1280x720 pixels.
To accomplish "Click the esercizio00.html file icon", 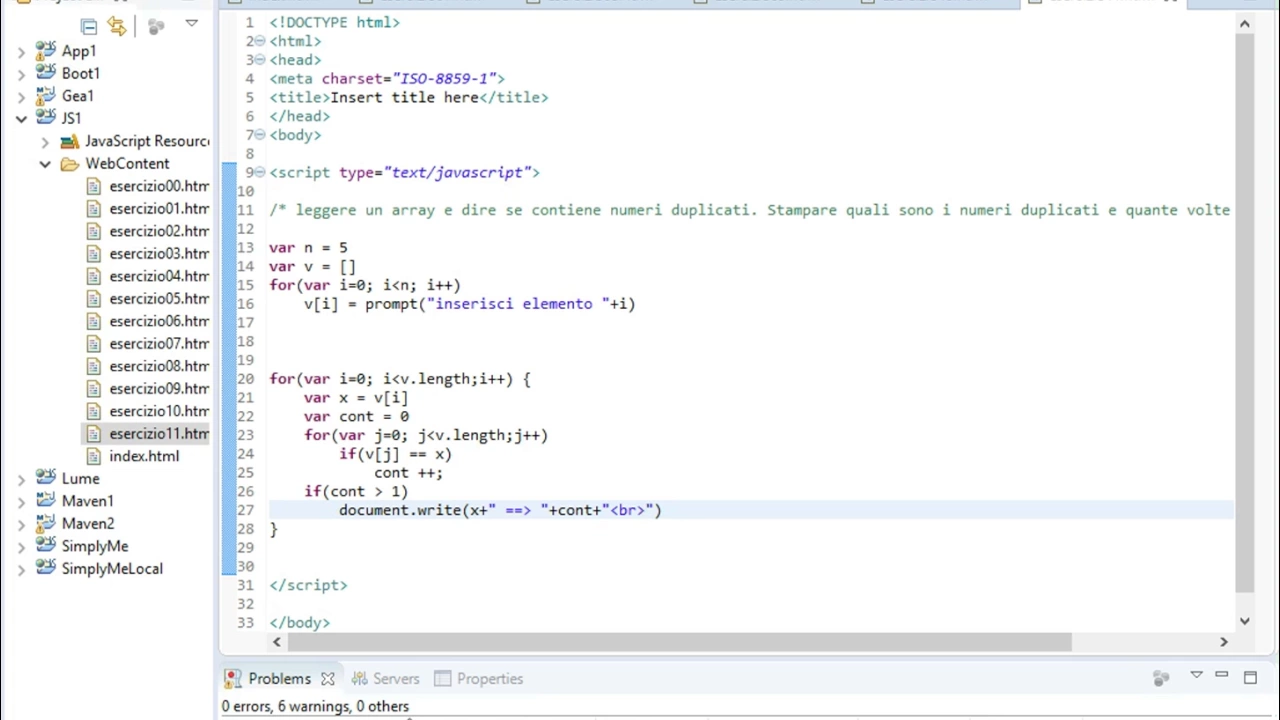I will [x=94, y=186].
